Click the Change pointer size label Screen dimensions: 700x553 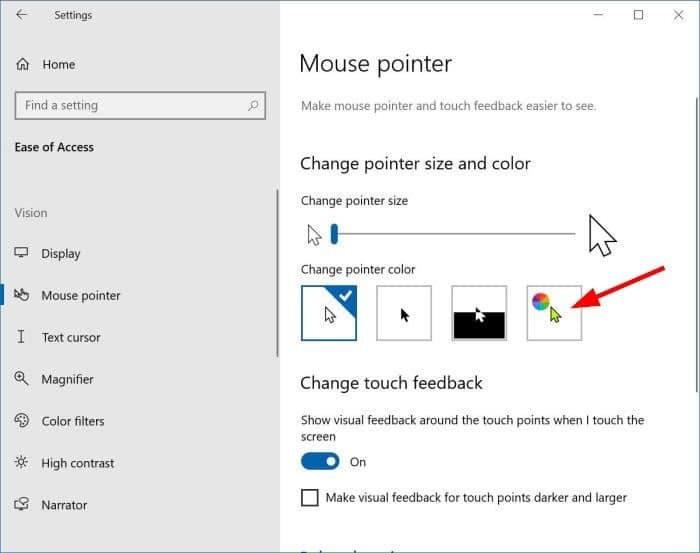[354, 201]
